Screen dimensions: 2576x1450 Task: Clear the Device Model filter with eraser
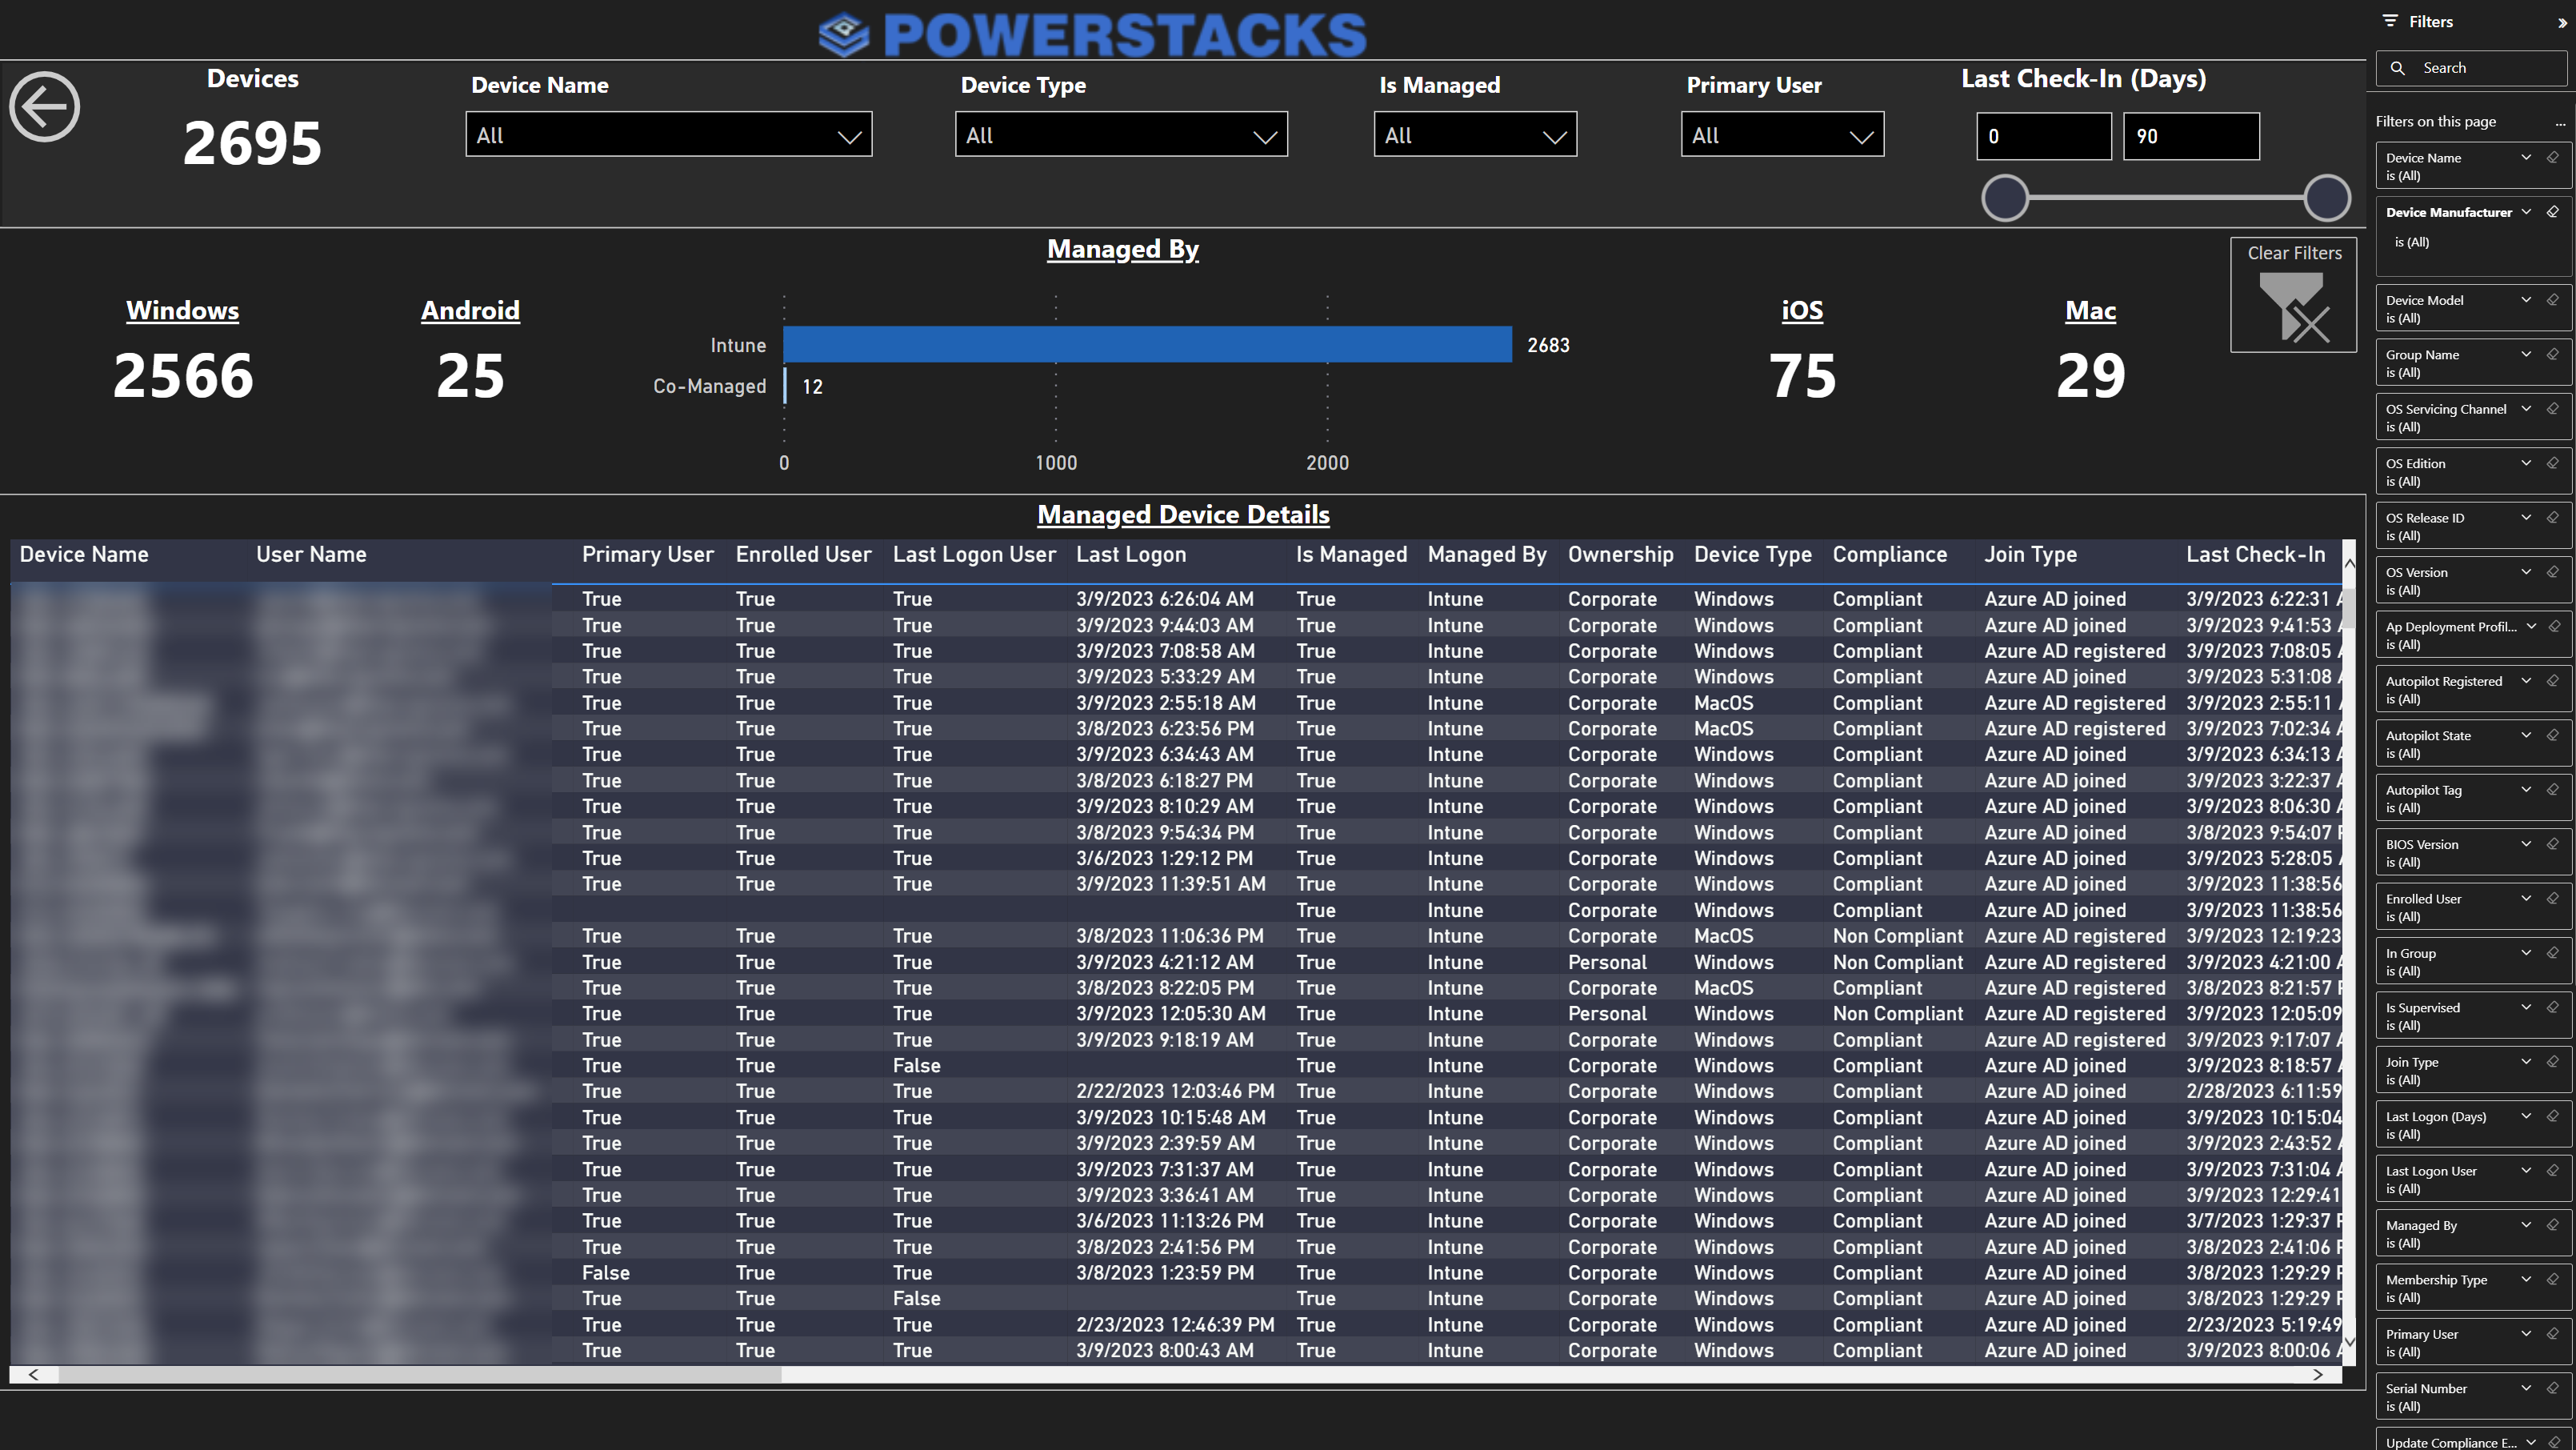[2552, 300]
